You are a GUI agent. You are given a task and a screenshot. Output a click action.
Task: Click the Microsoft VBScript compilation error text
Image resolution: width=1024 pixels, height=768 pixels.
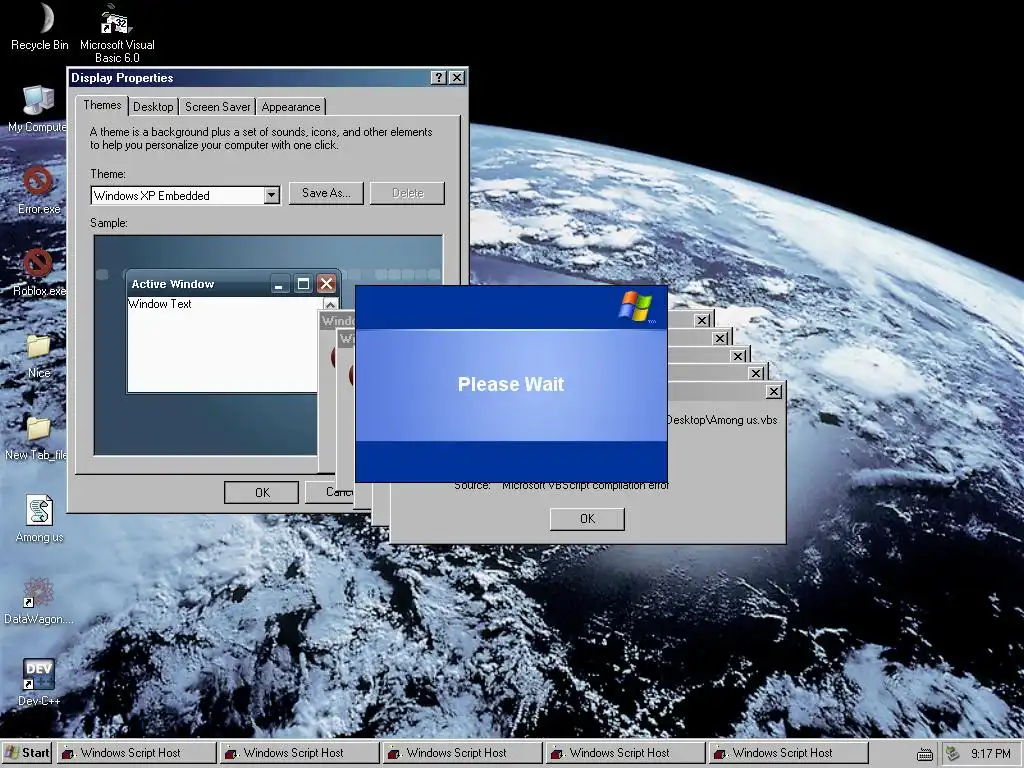click(585, 485)
